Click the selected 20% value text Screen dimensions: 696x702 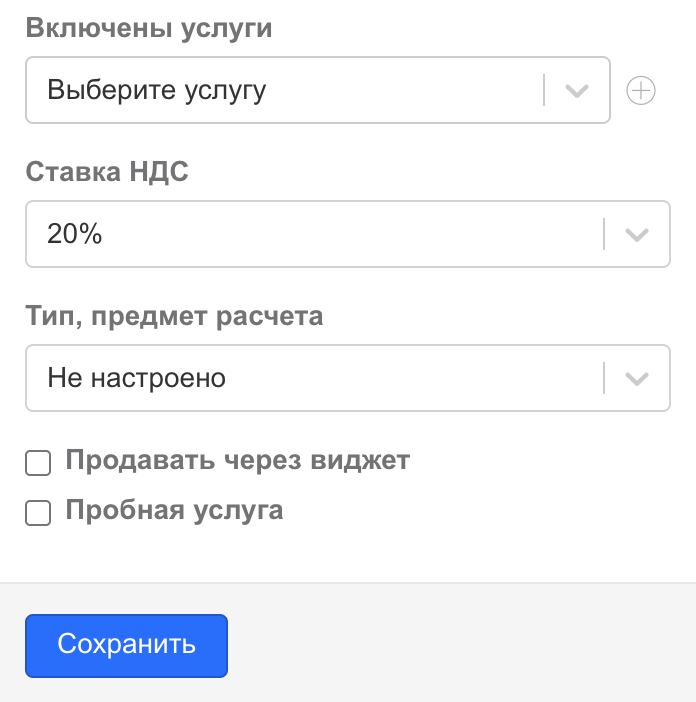[75, 235]
